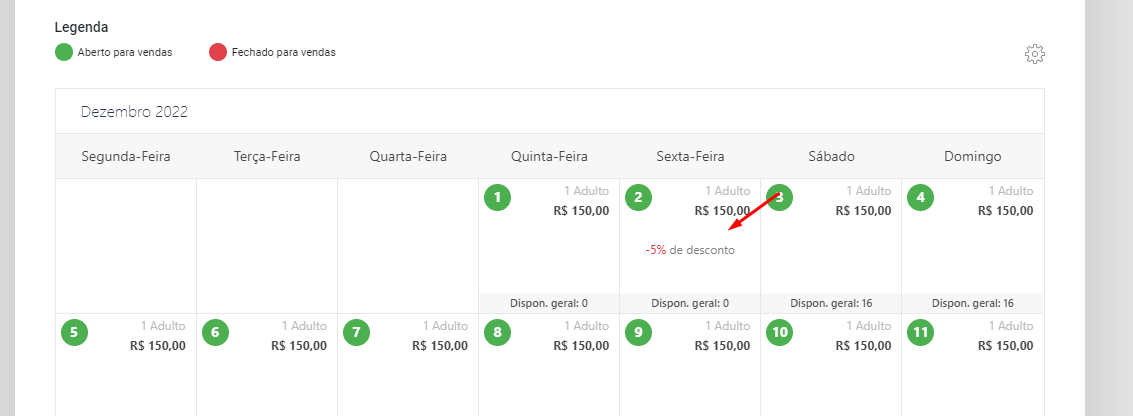
Task: Click the '-5% de desconto' label
Action: [690, 250]
